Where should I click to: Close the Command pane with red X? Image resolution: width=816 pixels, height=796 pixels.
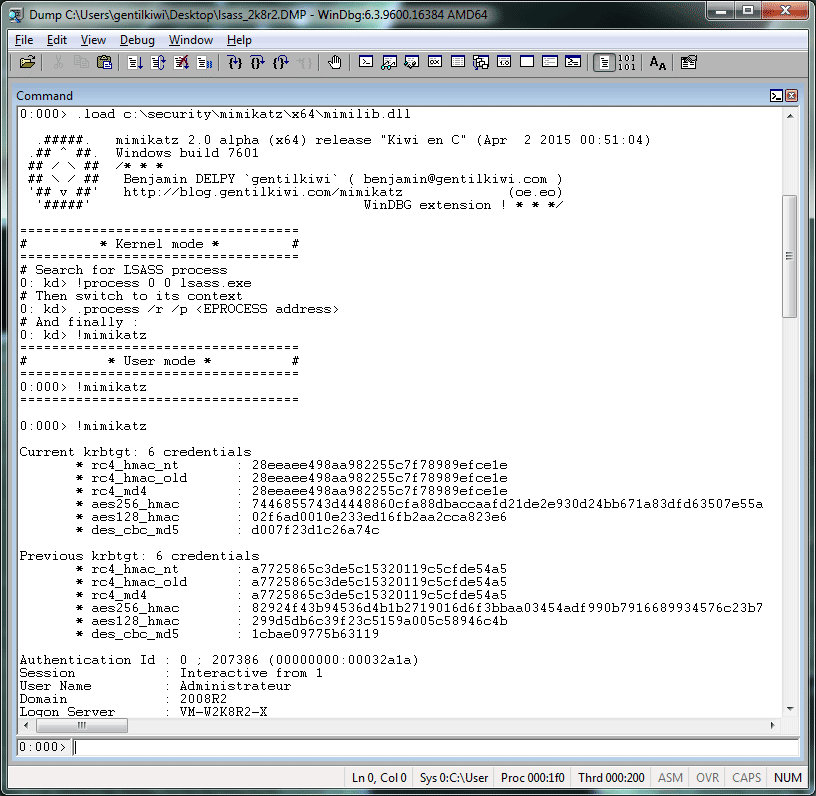(791, 96)
